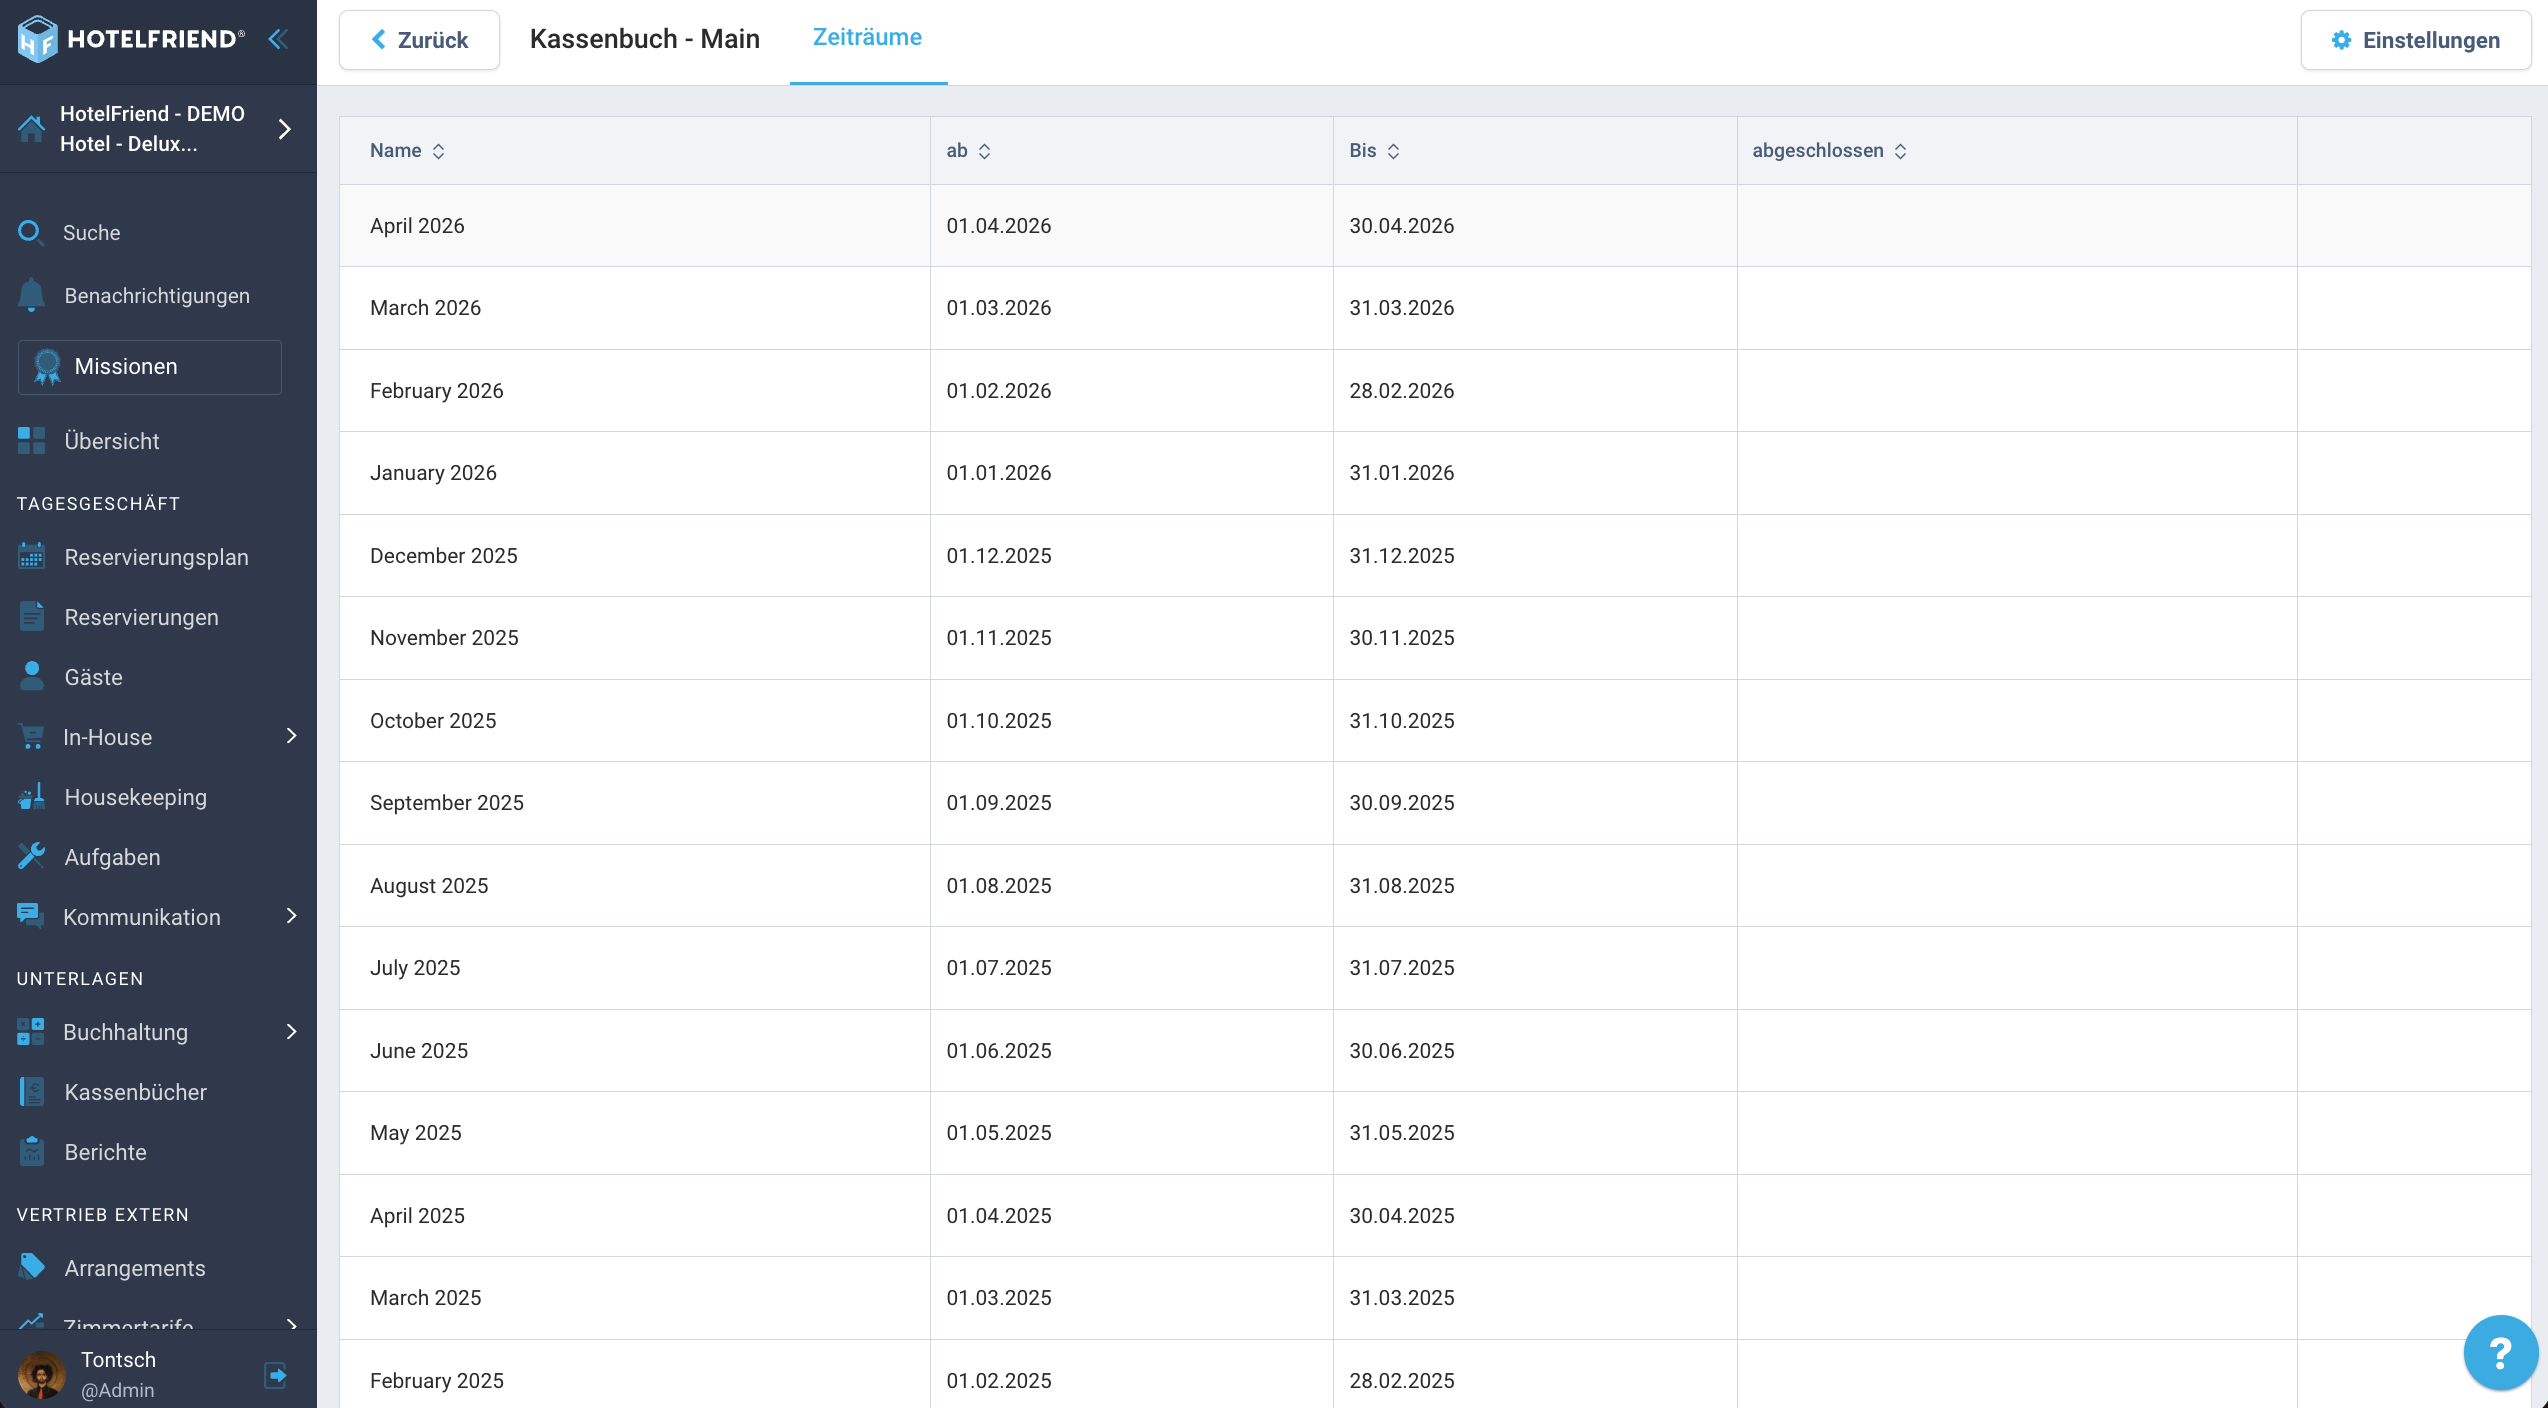
Task: Click the Gäste person icon
Action: tap(31, 677)
